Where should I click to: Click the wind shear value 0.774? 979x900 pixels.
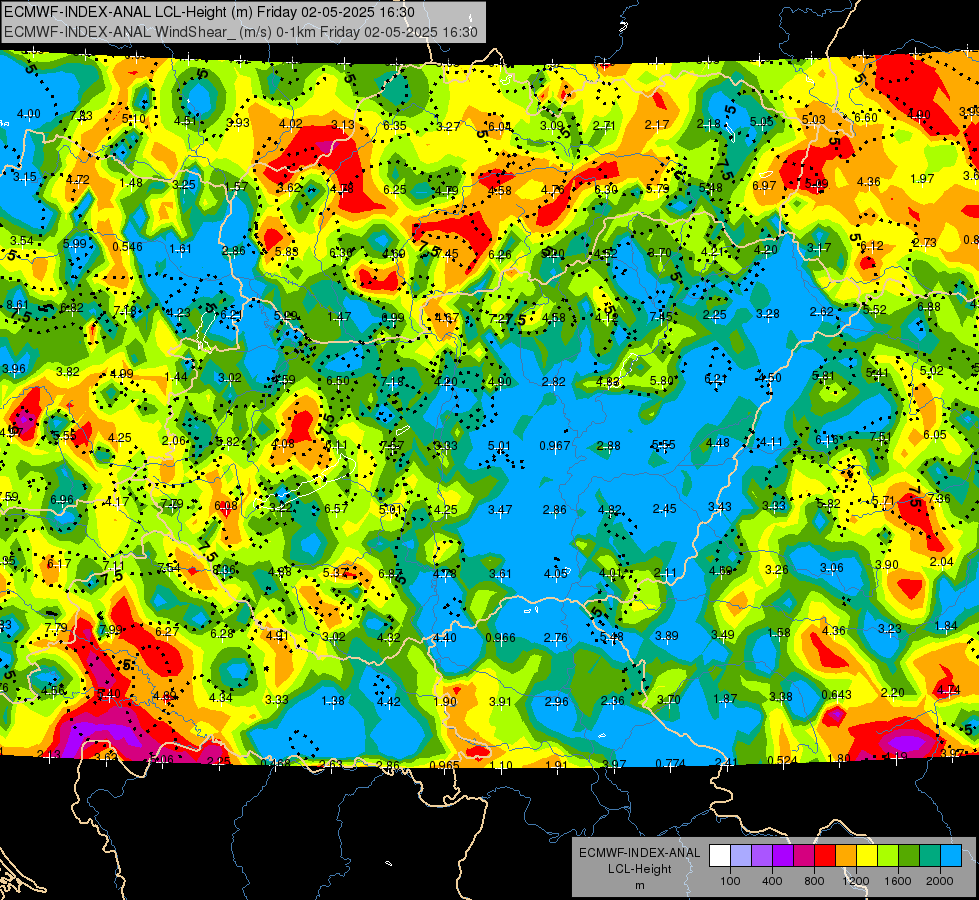pos(671,763)
